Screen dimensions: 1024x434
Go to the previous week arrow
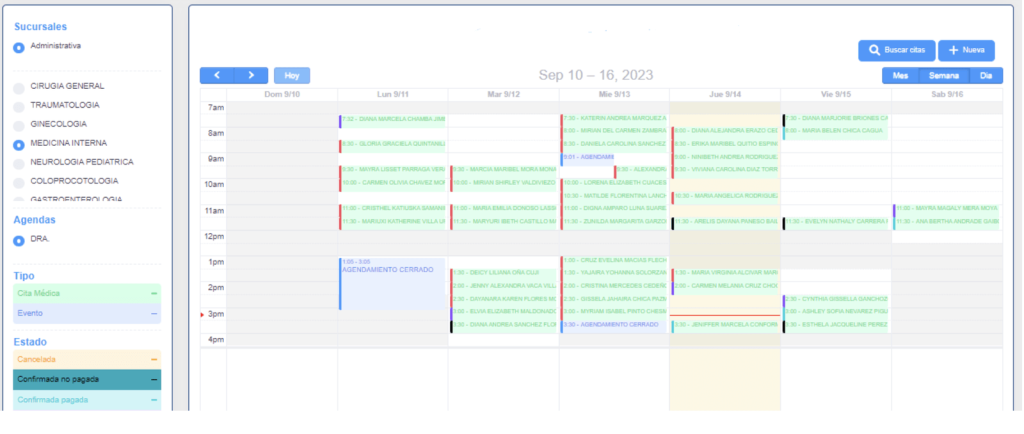[x=217, y=75]
